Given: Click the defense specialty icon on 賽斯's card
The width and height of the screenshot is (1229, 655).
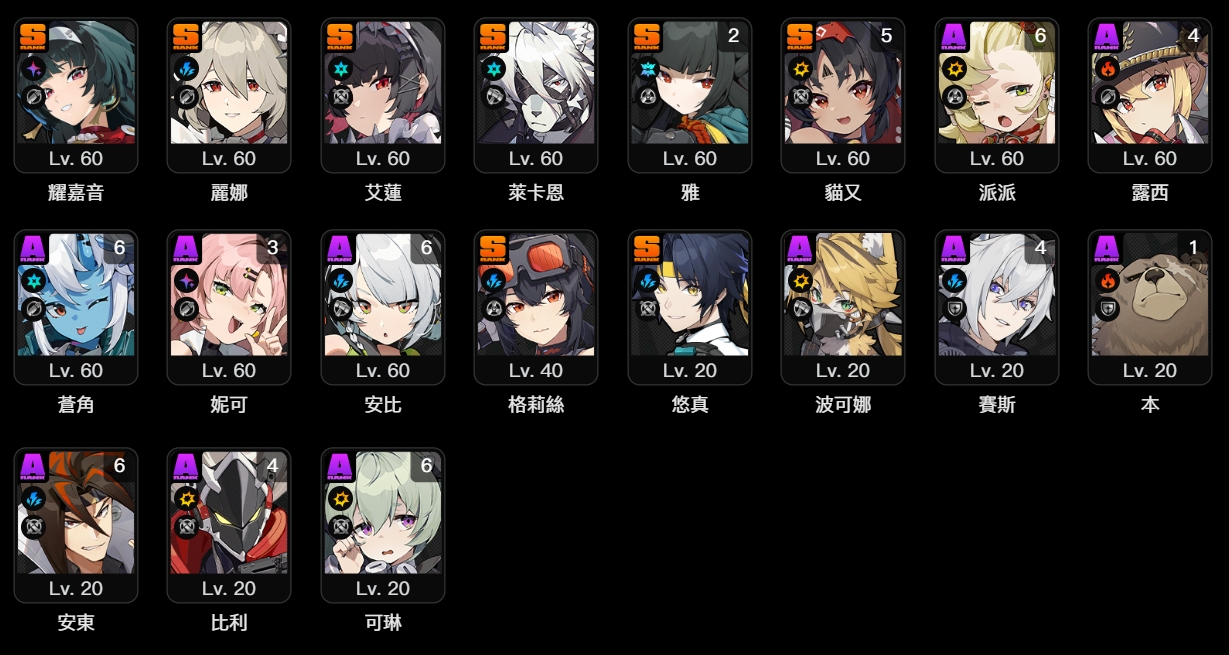Looking at the screenshot, I should [x=953, y=309].
